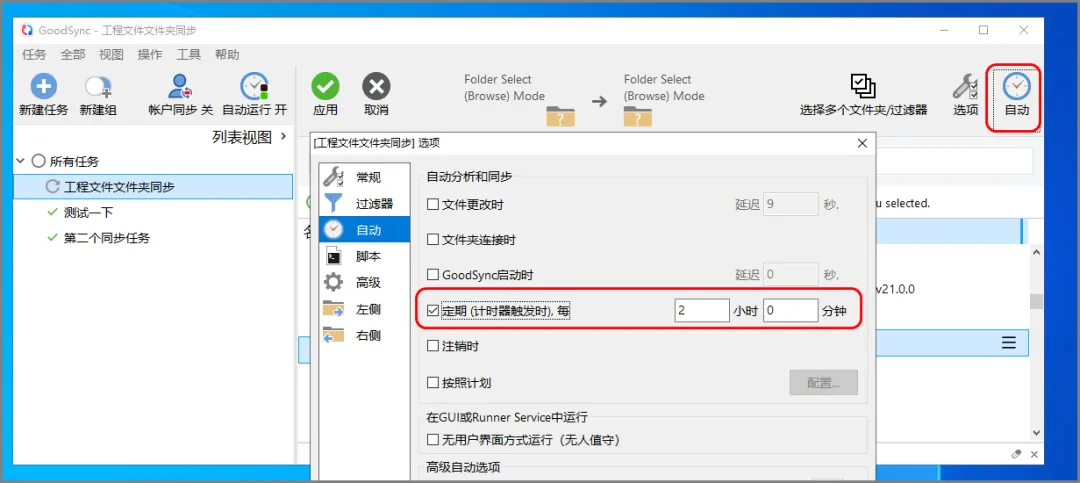Collapse the 所有任务 tree arrow
Image resolution: width=1080 pixels, height=483 pixels.
[x=20, y=161]
